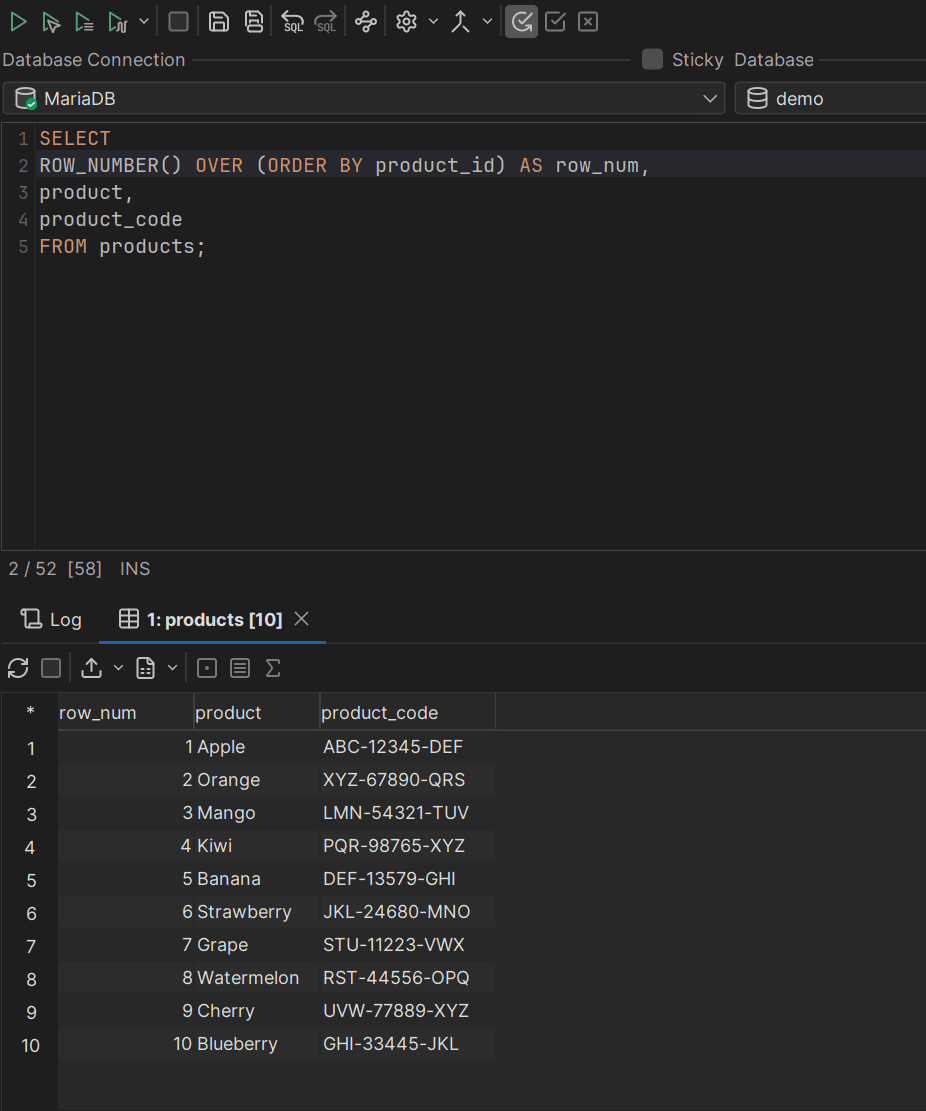Expand the run options dropdown arrow

[x=144, y=21]
